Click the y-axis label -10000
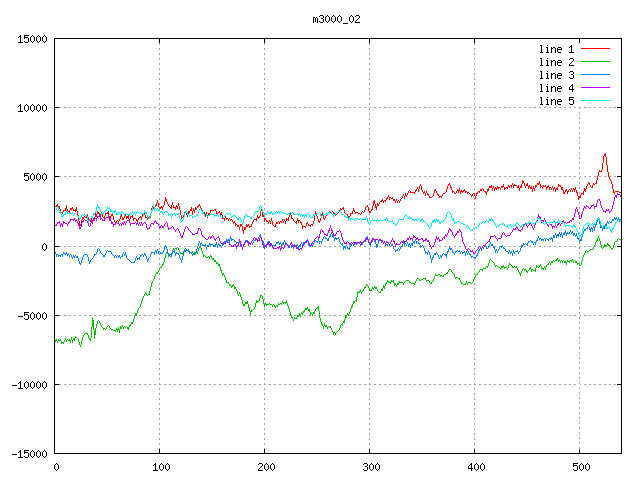Screen dimensions: 640x480 click(29, 385)
